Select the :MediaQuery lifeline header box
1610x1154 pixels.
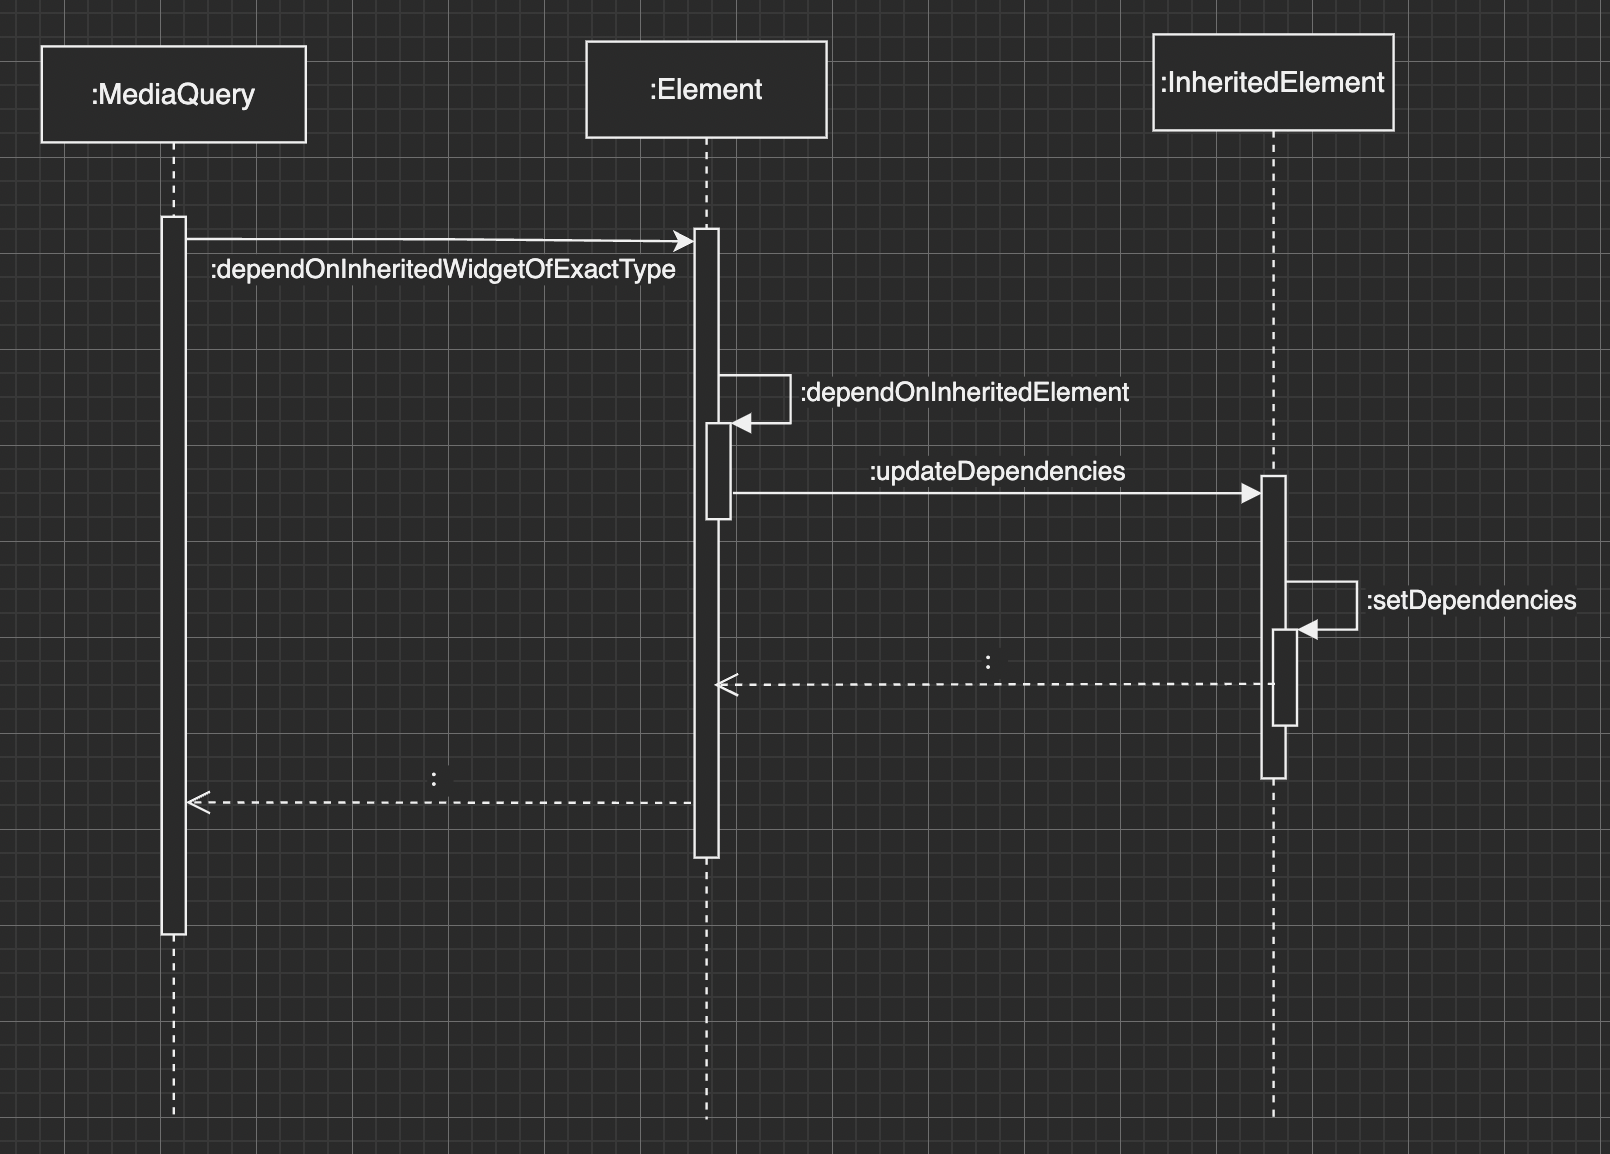pos(173,94)
